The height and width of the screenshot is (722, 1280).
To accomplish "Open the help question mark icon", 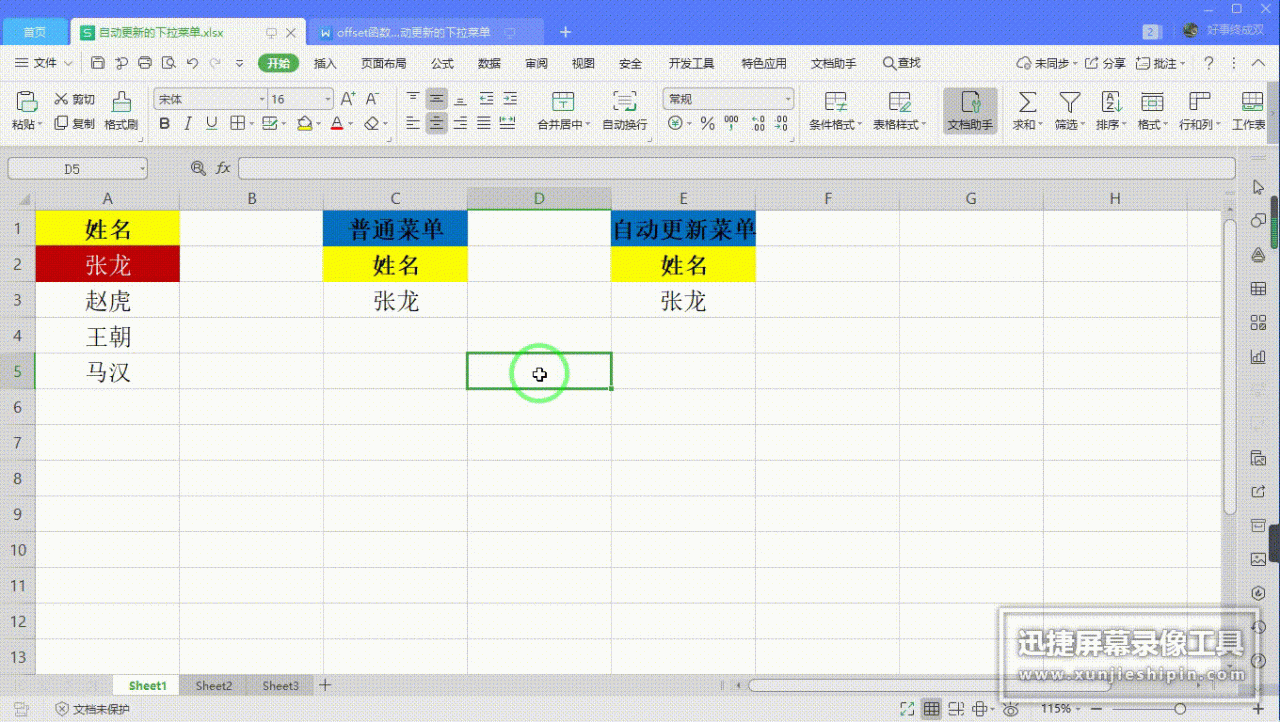I will coord(1208,63).
